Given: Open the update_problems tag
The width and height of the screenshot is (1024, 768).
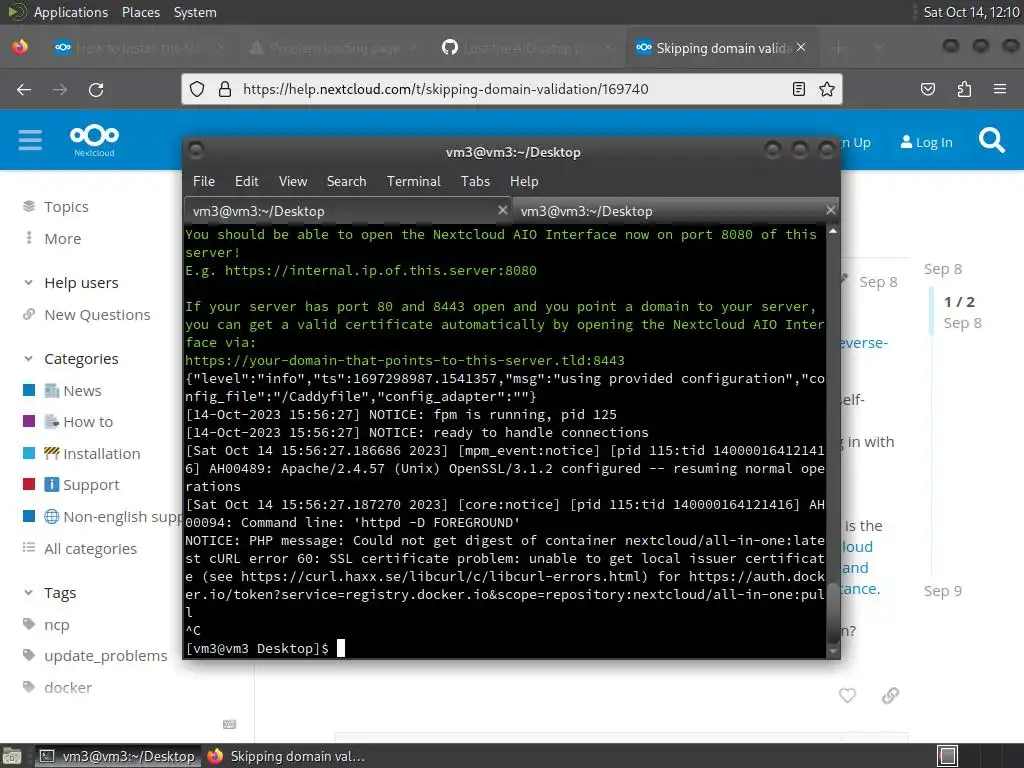Looking at the screenshot, I should tap(105, 656).
